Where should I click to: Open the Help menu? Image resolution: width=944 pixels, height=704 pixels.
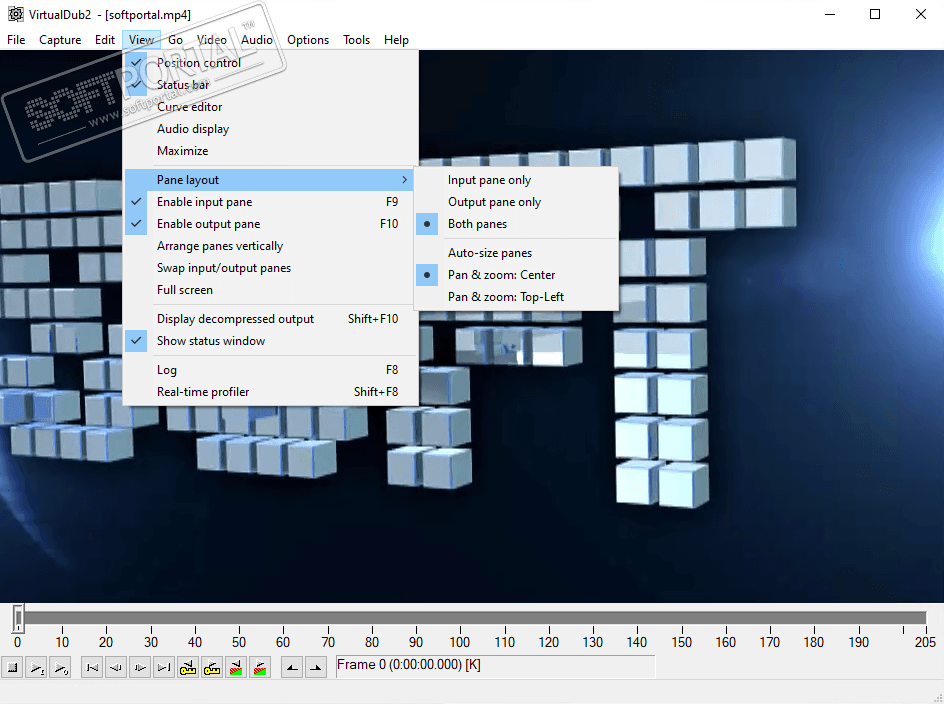coord(396,40)
